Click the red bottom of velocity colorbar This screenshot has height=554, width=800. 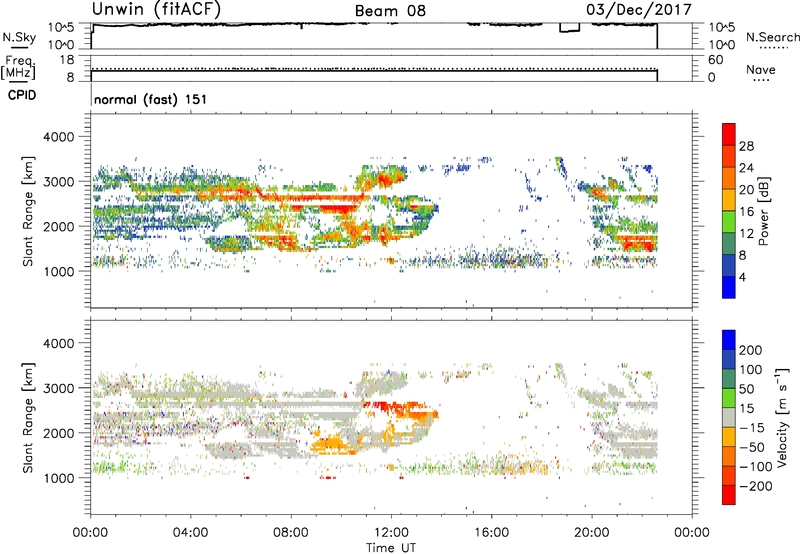pos(729,495)
